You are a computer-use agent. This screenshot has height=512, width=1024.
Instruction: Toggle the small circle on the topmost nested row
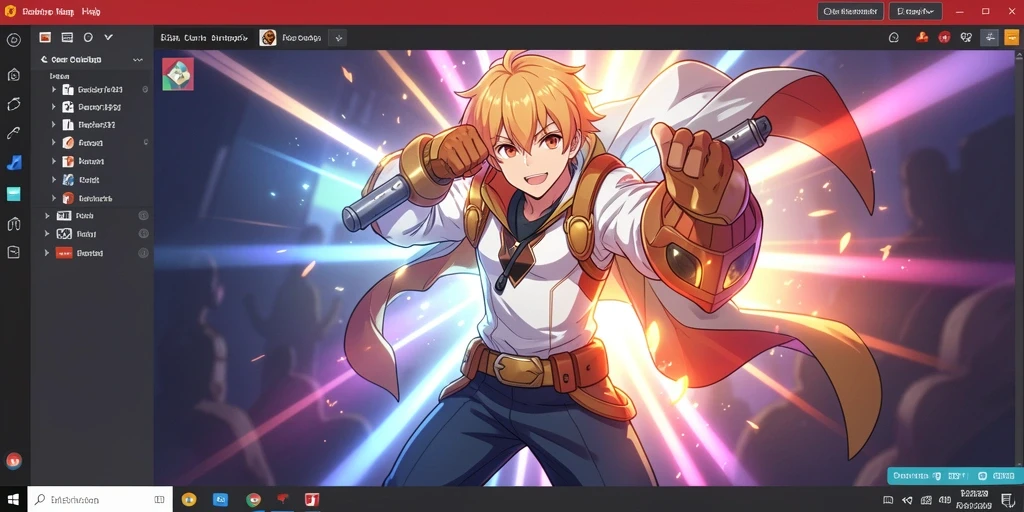pos(145,89)
